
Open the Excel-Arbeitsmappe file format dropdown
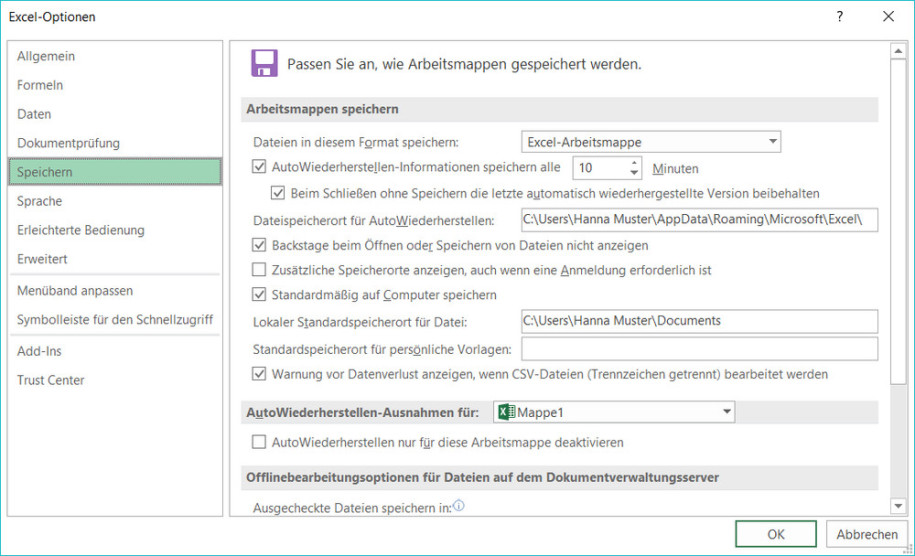651,142
